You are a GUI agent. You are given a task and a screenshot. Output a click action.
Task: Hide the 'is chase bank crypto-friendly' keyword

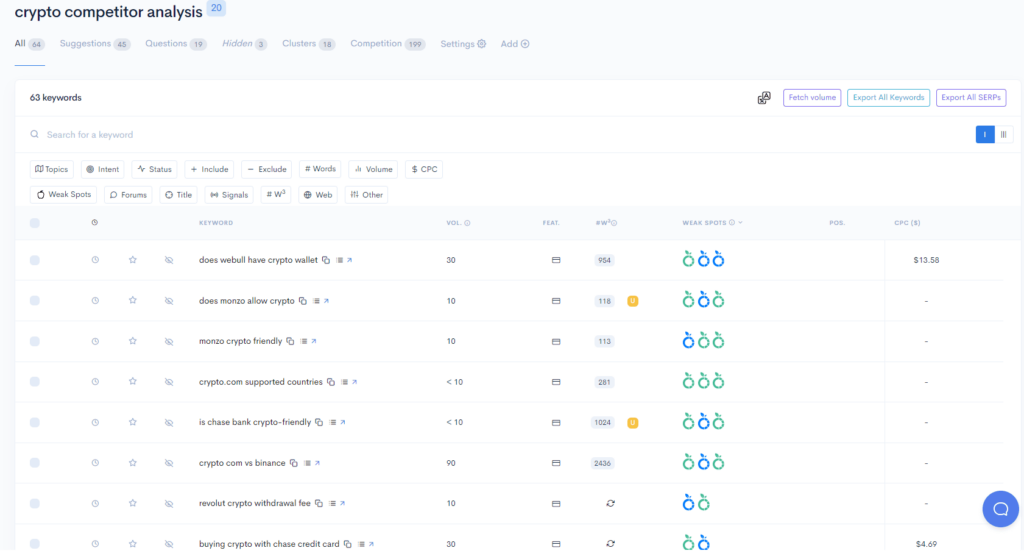point(169,423)
